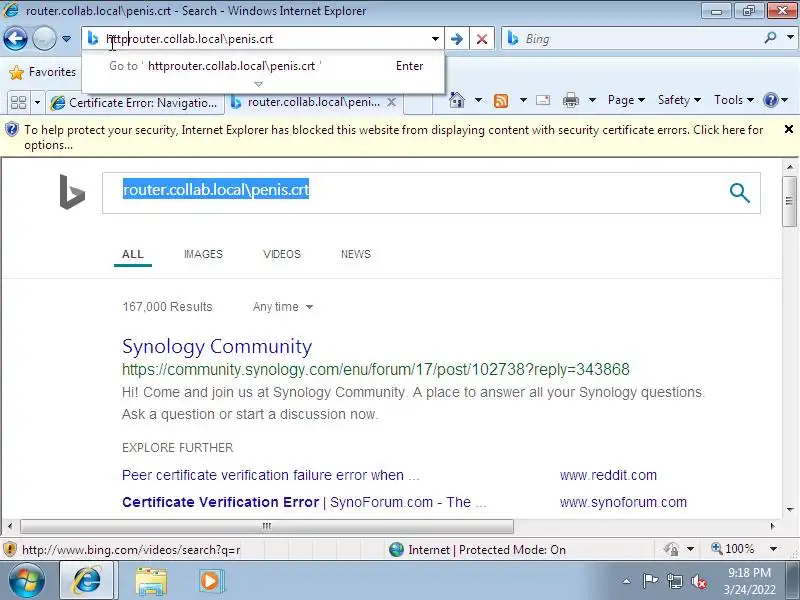
Task: Click the security information bar message
Action: 393,137
